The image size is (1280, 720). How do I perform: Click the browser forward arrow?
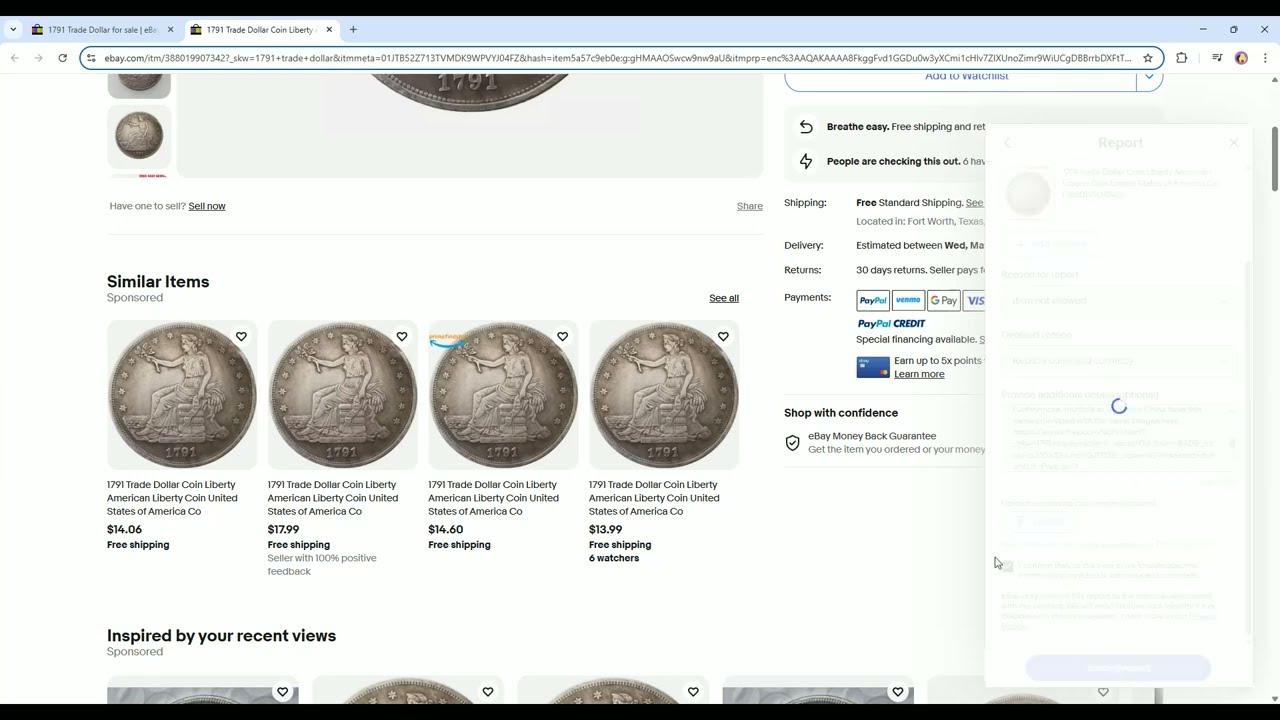coord(38,58)
